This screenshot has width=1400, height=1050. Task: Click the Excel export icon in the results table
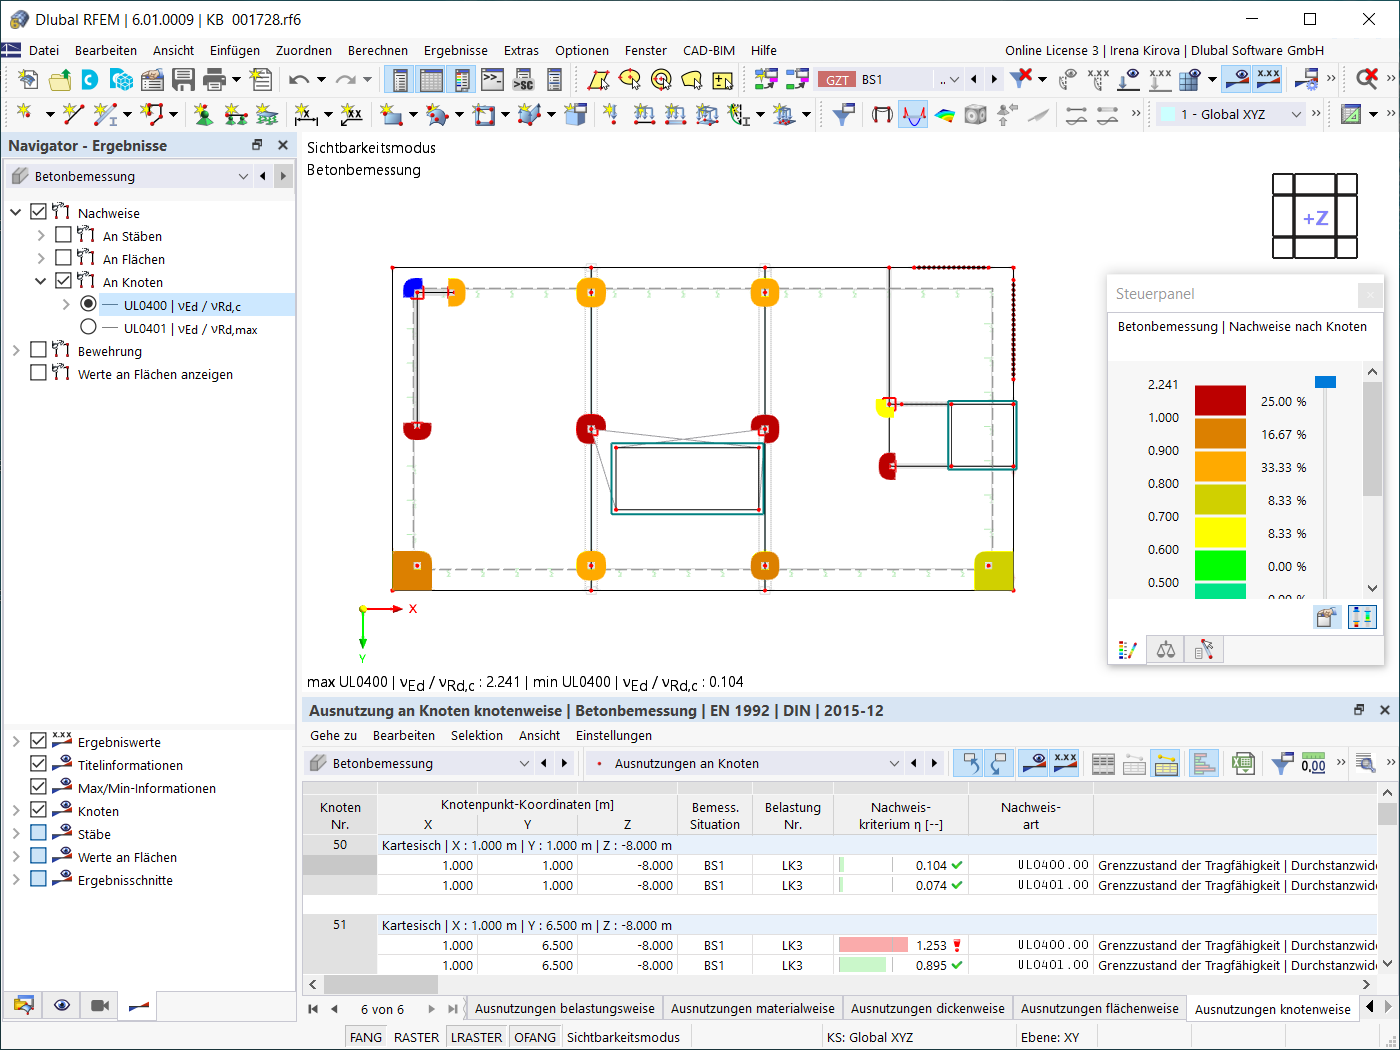point(1243,764)
